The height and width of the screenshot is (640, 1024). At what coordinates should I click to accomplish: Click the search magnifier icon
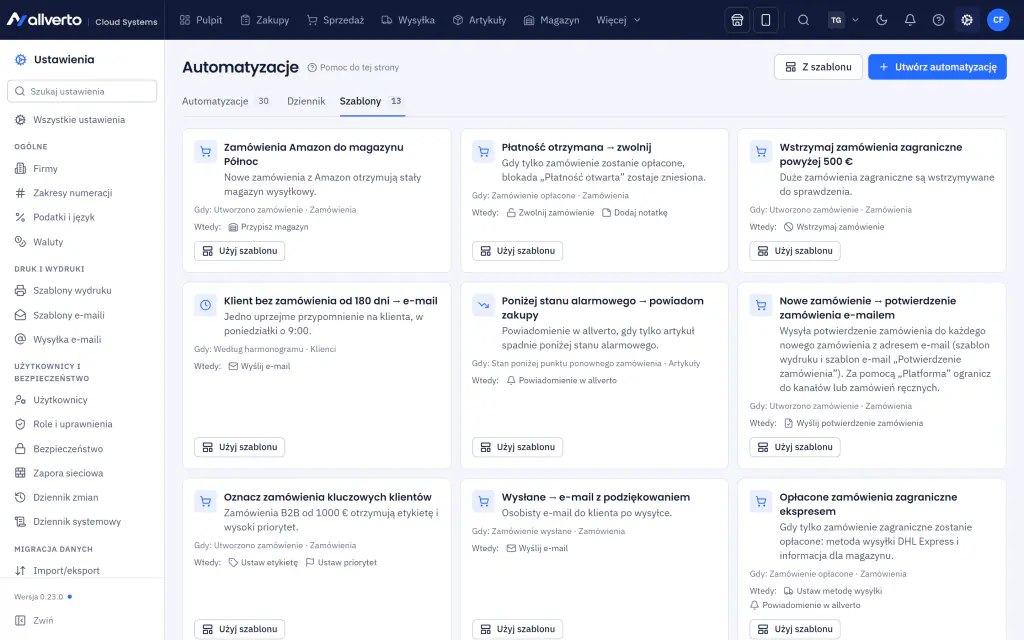coord(803,20)
